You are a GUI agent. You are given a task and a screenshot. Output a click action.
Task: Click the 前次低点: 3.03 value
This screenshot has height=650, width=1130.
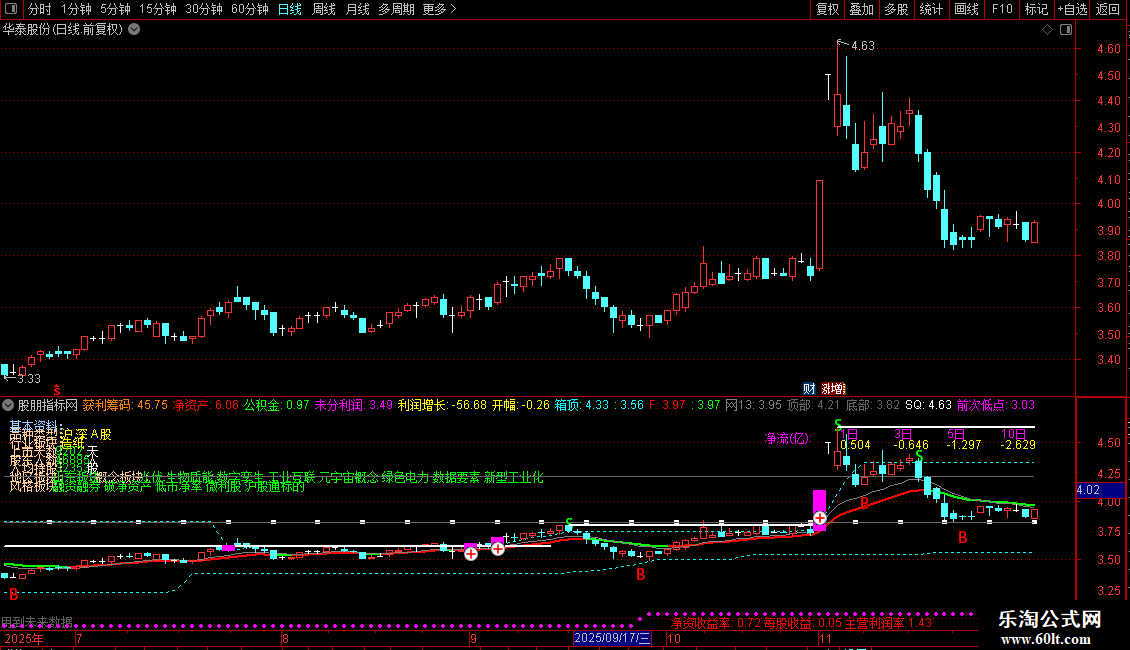tap(995, 405)
